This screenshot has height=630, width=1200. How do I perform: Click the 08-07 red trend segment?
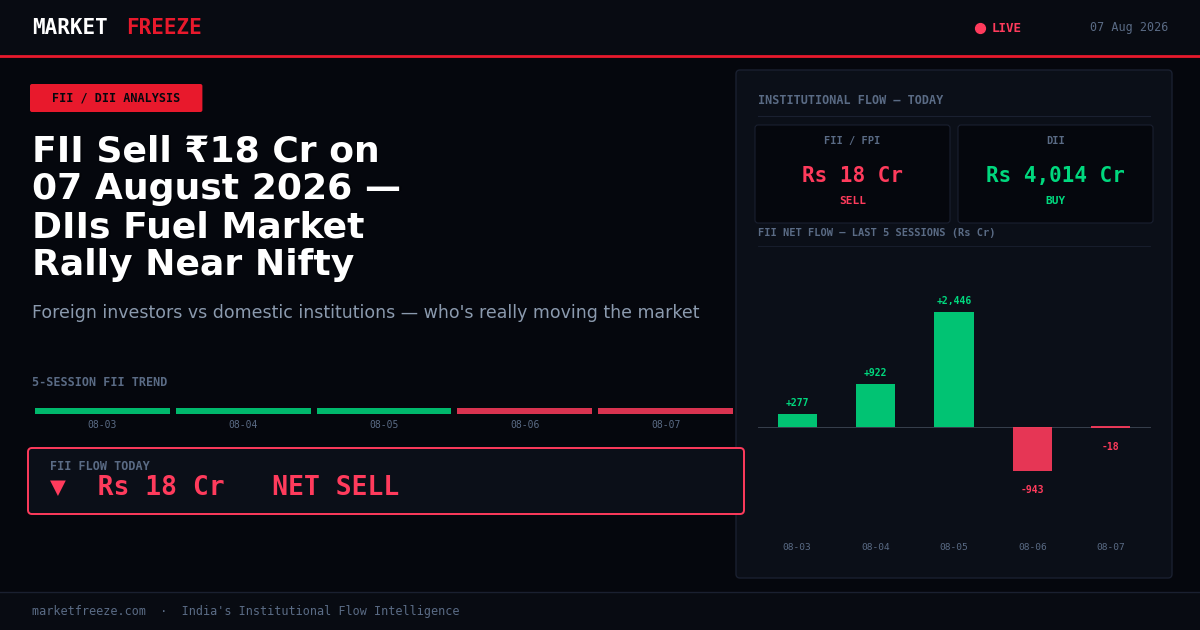click(666, 411)
